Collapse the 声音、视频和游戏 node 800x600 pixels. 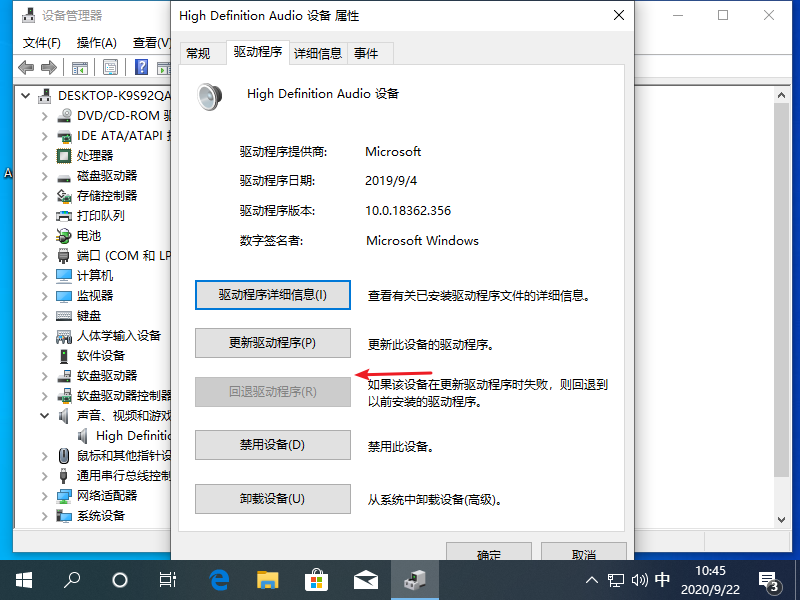pyautogui.click(x=45, y=416)
